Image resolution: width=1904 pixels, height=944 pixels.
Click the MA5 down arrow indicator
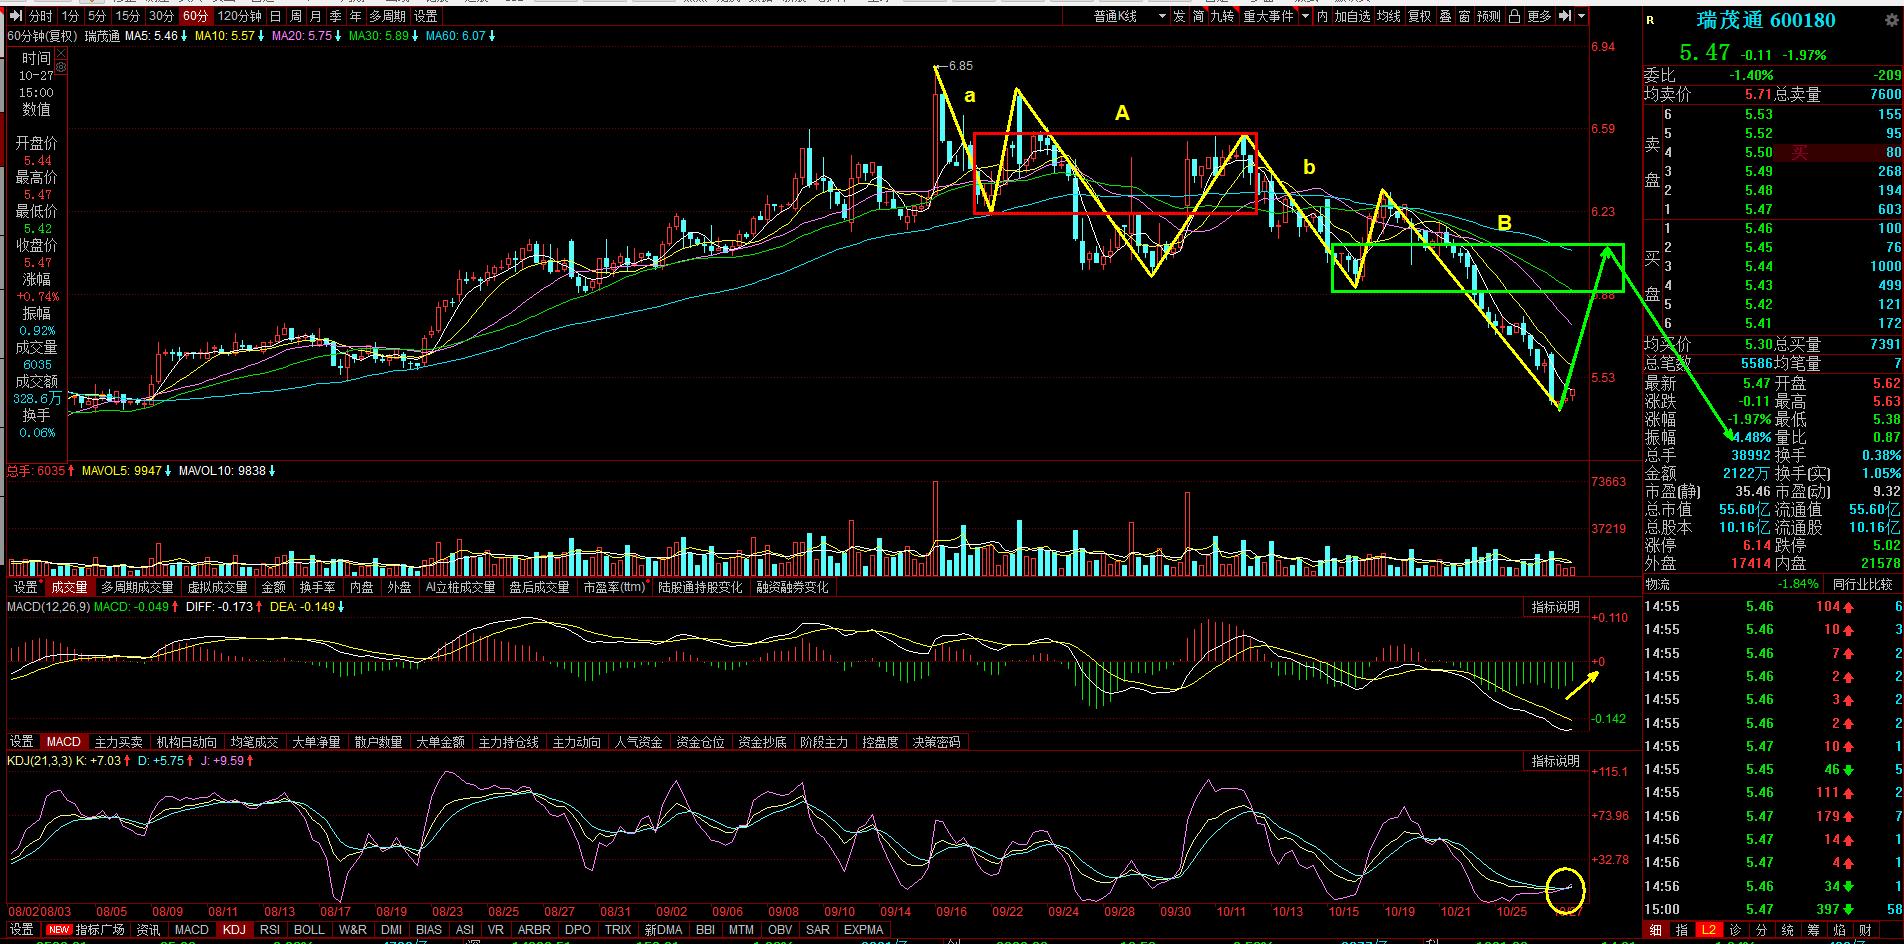[185, 36]
